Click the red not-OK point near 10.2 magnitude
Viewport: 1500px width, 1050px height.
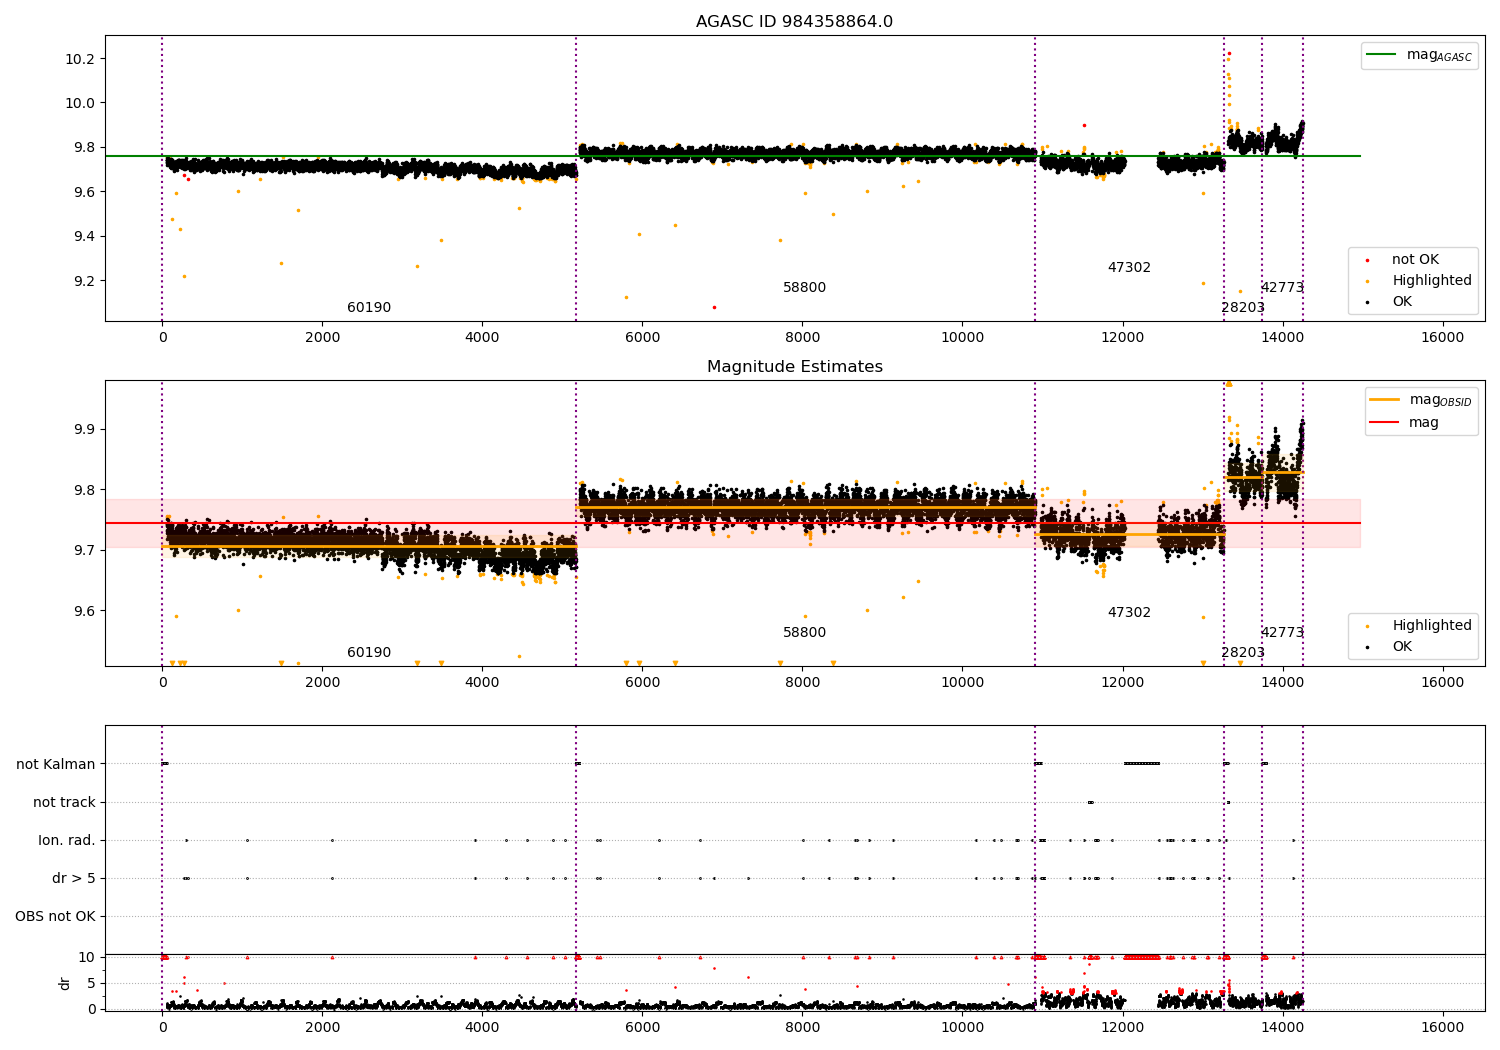point(1229,54)
